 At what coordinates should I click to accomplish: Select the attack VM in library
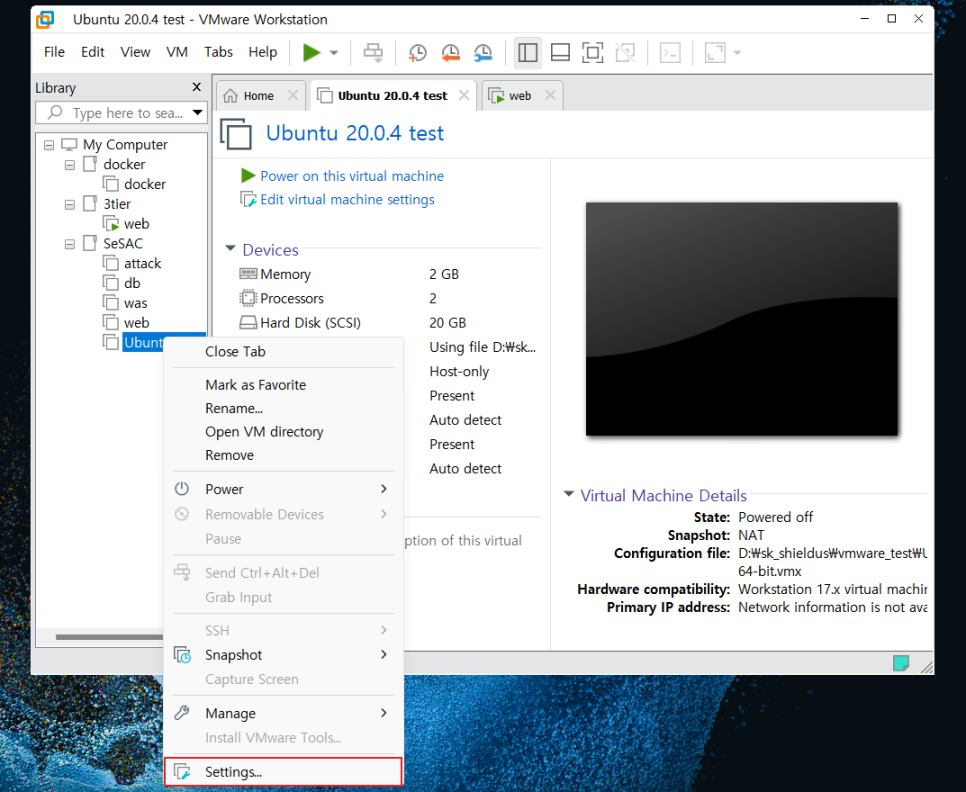132,264
